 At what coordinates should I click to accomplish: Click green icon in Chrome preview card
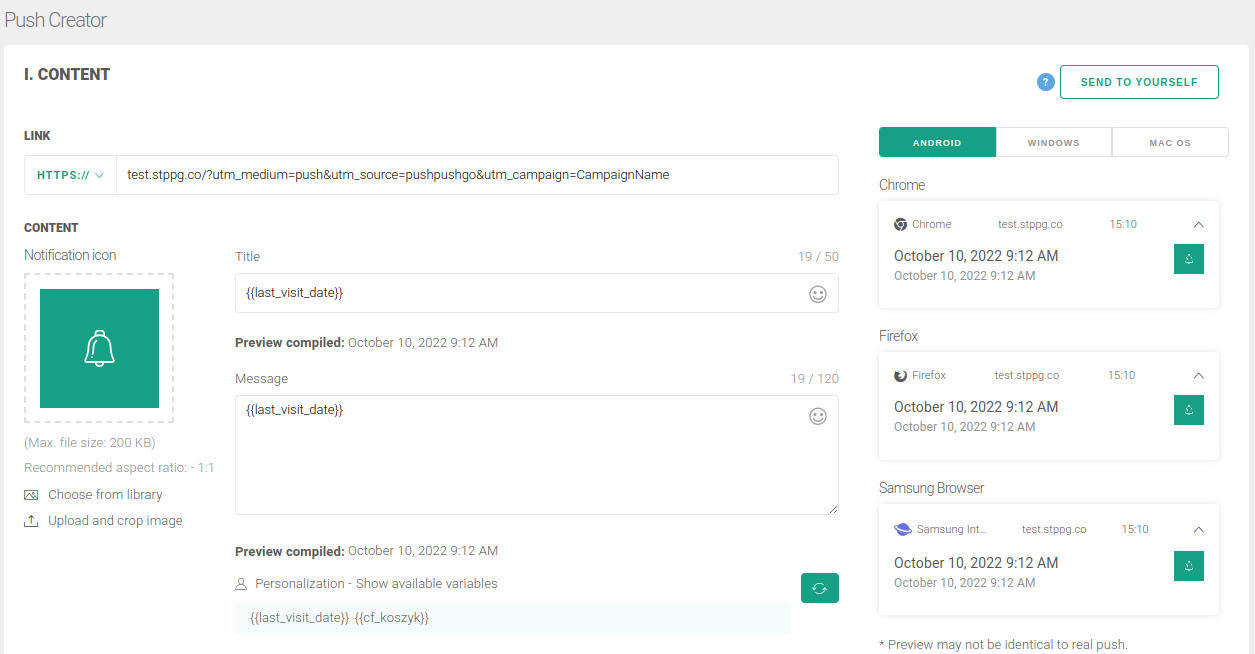tap(1188, 259)
